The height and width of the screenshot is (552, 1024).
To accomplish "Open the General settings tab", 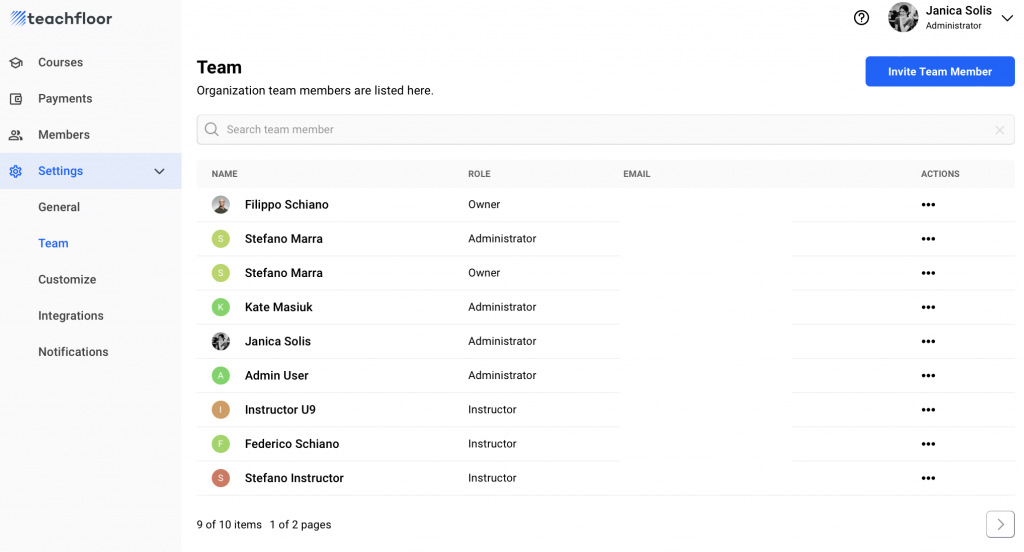I will (59, 207).
